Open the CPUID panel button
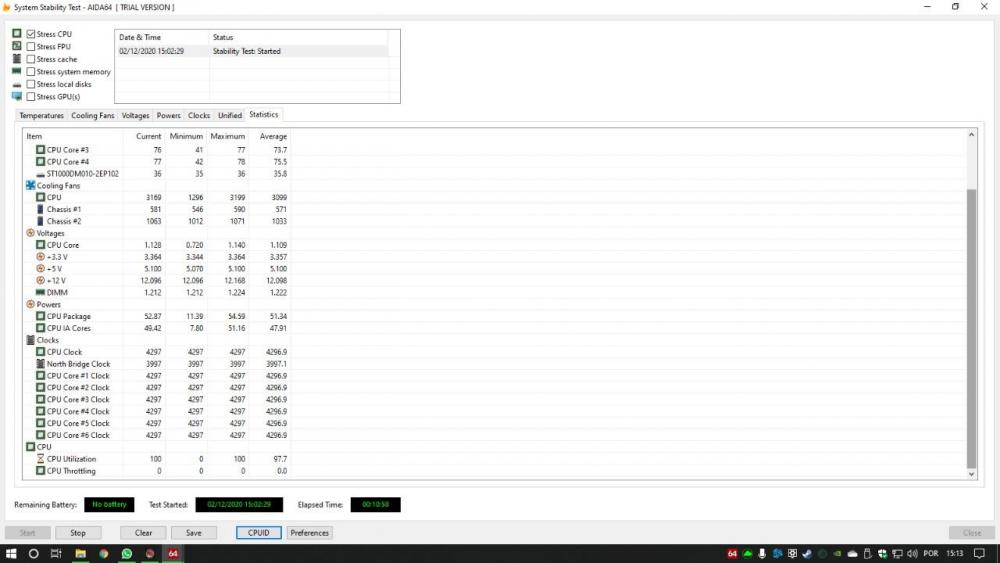The width and height of the screenshot is (1000, 563). [x=258, y=533]
